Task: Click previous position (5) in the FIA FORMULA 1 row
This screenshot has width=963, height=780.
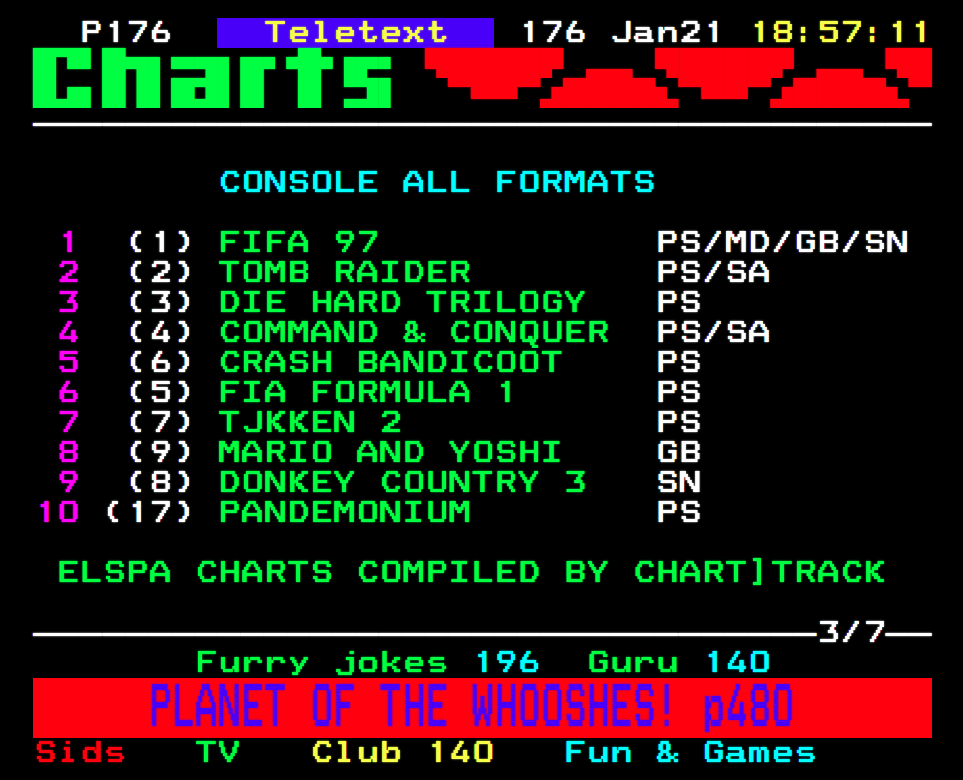Action: point(160,392)
